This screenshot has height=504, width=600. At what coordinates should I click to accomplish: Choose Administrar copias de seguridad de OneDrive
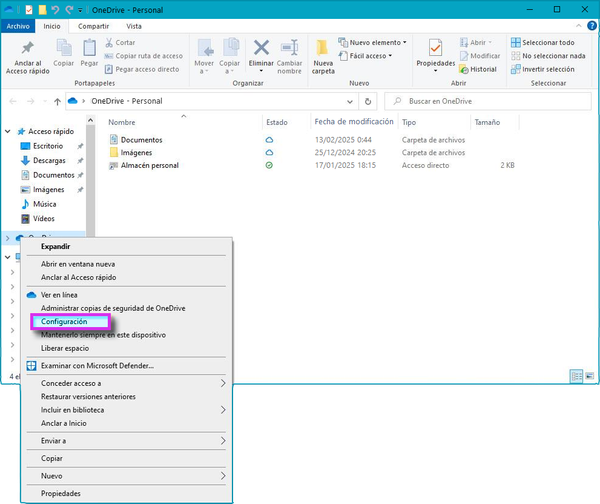click(126, 308)
